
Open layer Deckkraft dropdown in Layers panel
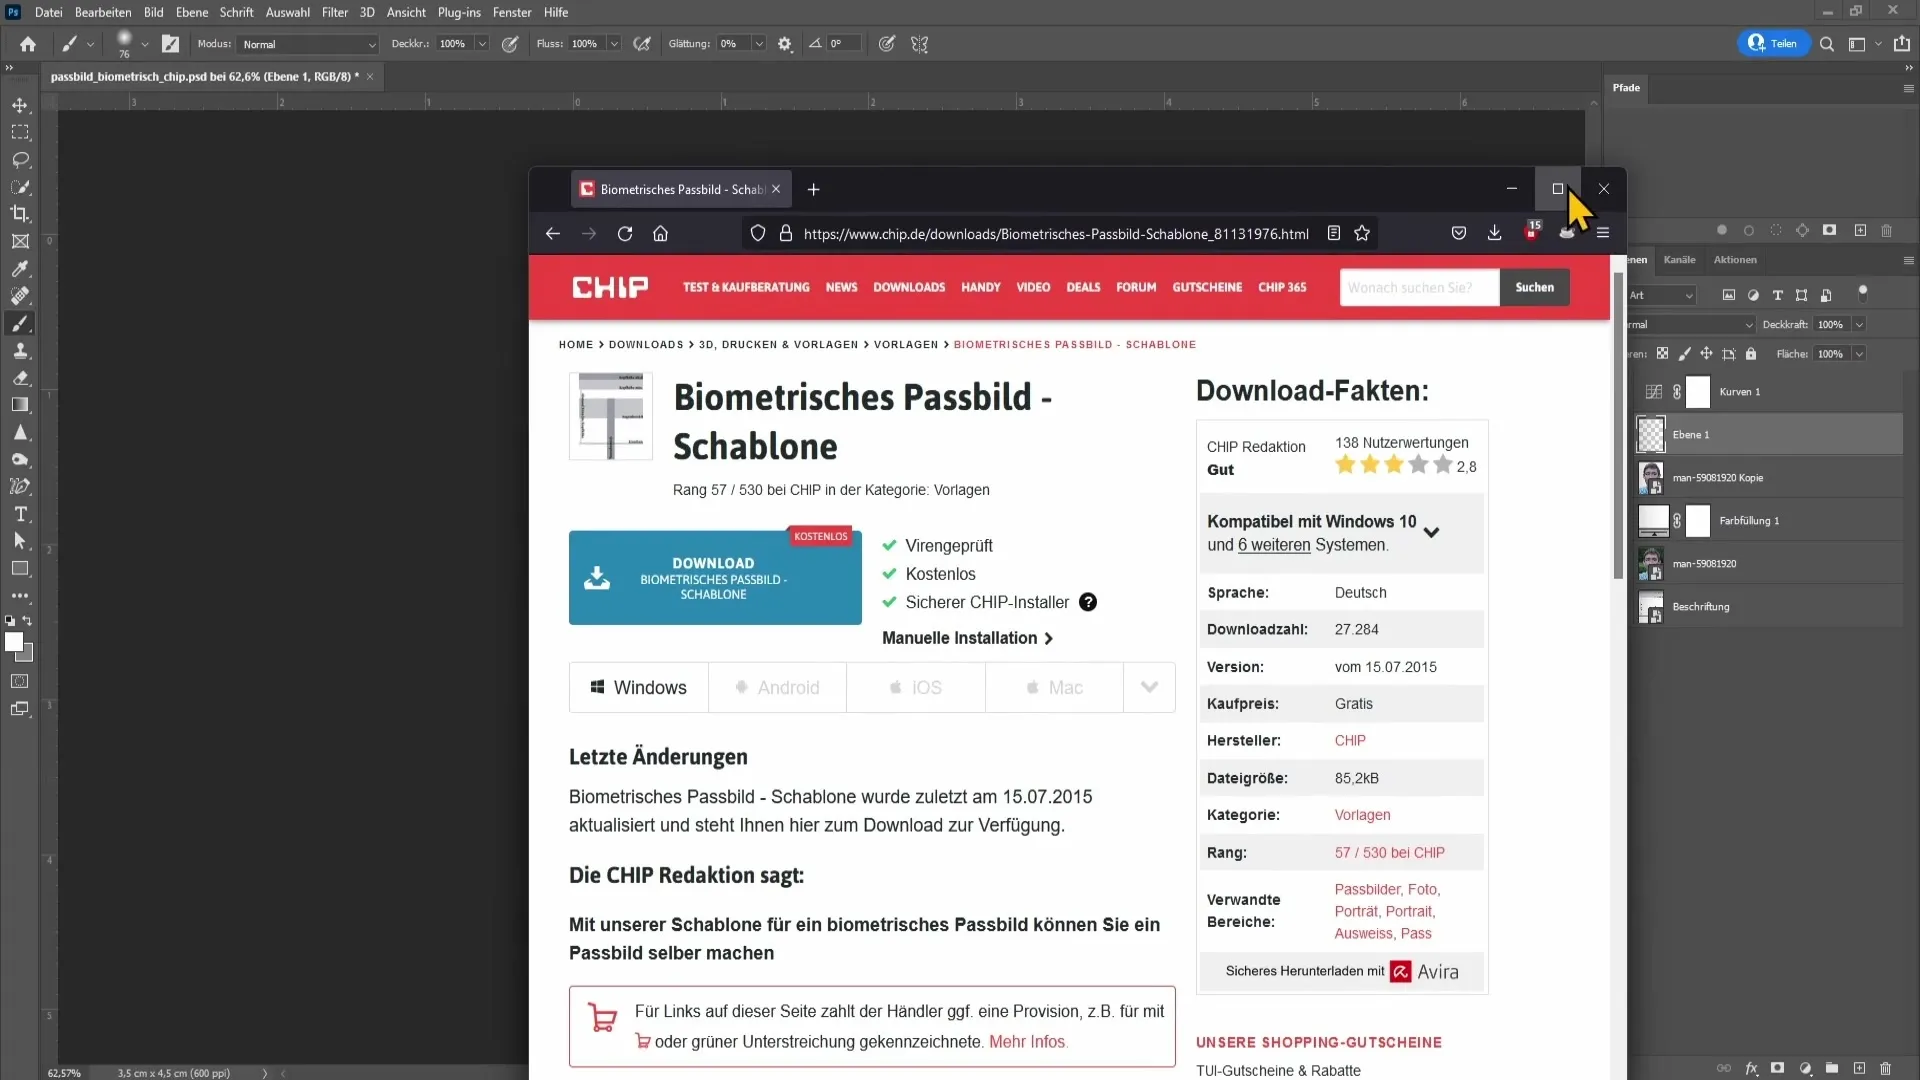[1859, 324]
